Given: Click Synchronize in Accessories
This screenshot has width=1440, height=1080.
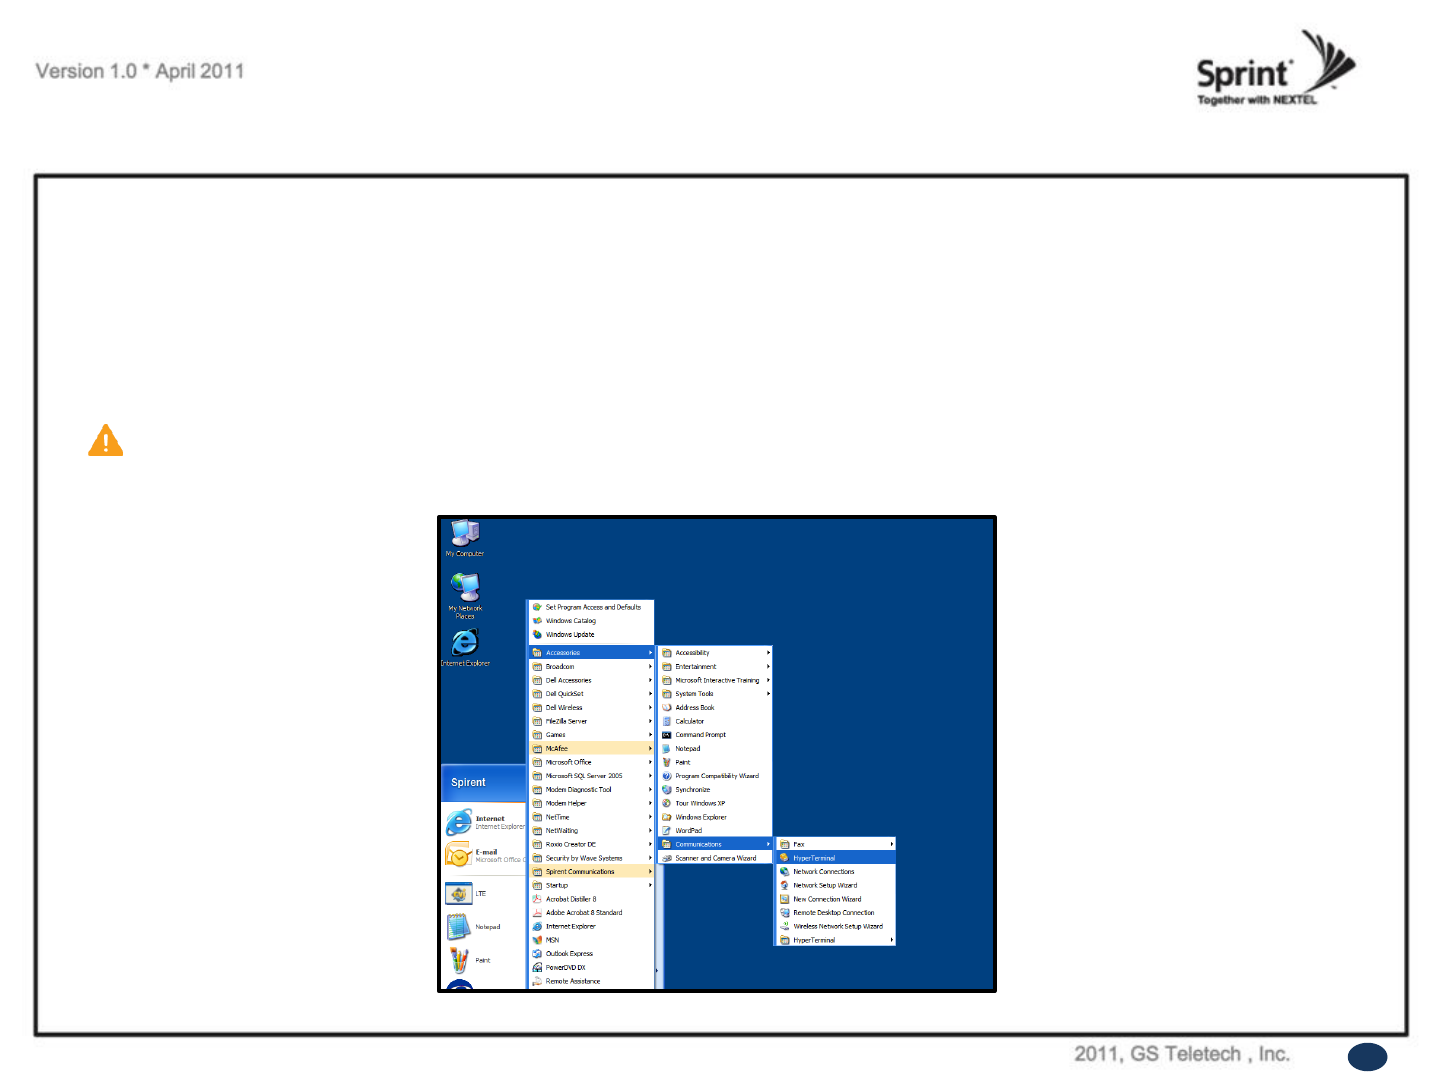Looking at the screenshot, I should coord(716,790).
